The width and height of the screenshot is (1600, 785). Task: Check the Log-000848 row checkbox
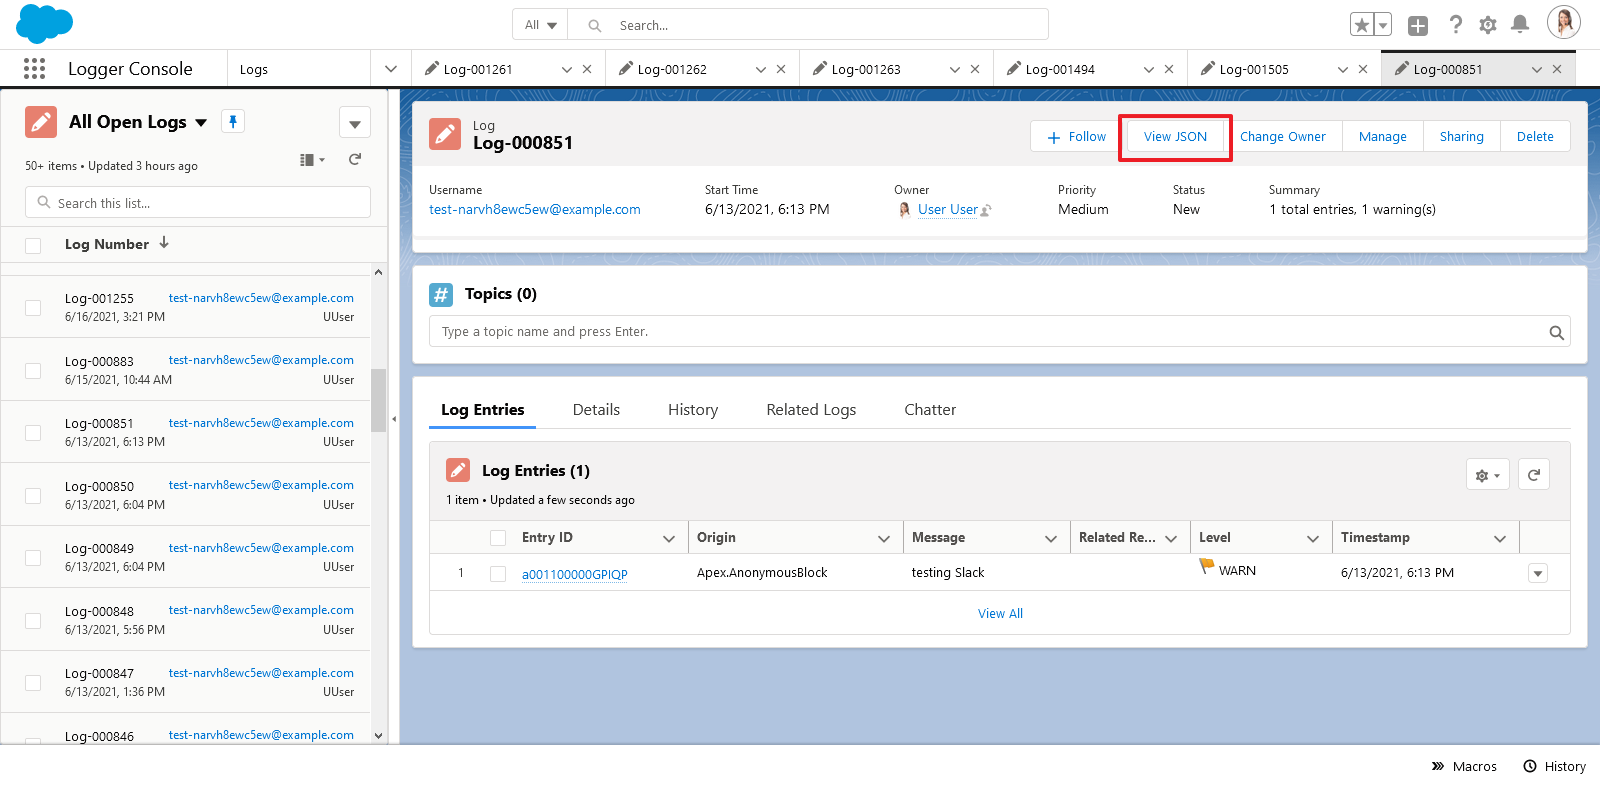click(33, 621)
